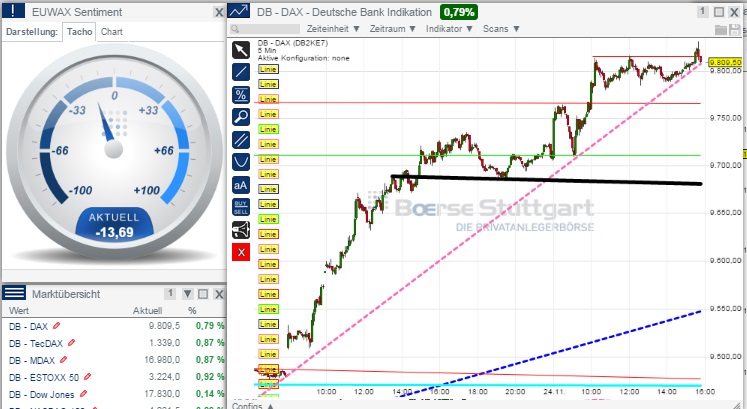Select the DB - ESTOXX 50 row

click(114, 377)
